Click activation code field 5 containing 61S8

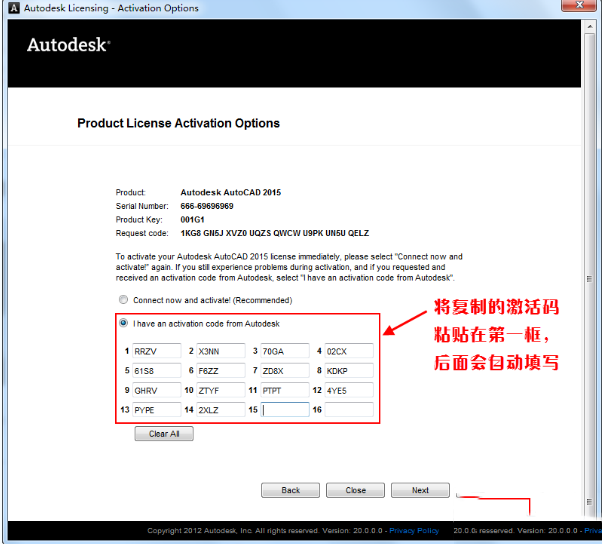tap(157, 370)
